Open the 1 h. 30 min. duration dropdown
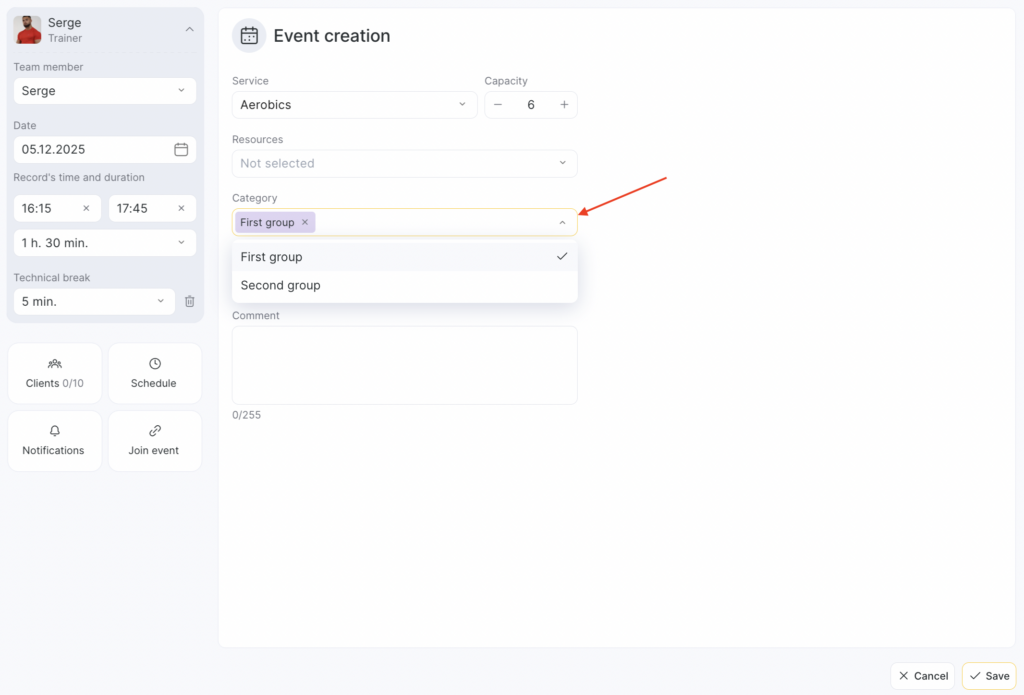The image size is (1024, 695). click(104, 242)
